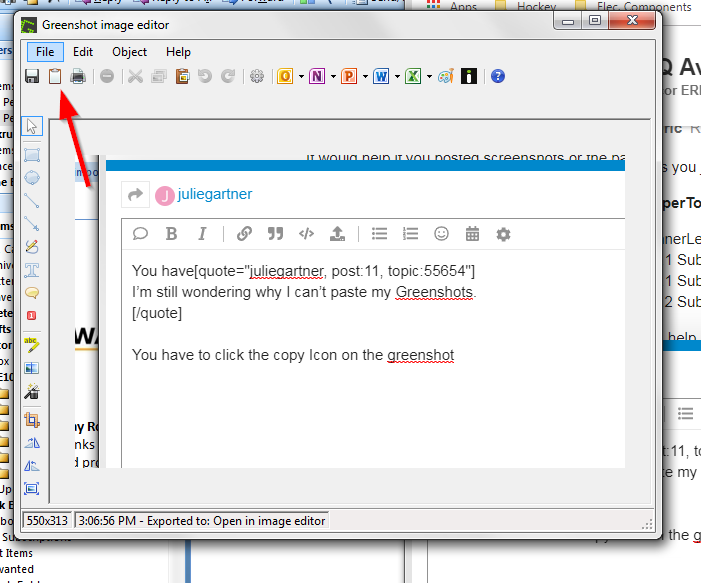Click the Italic I icon in the captured editor
The image size is (701, 583).
(x=202, y=234)
